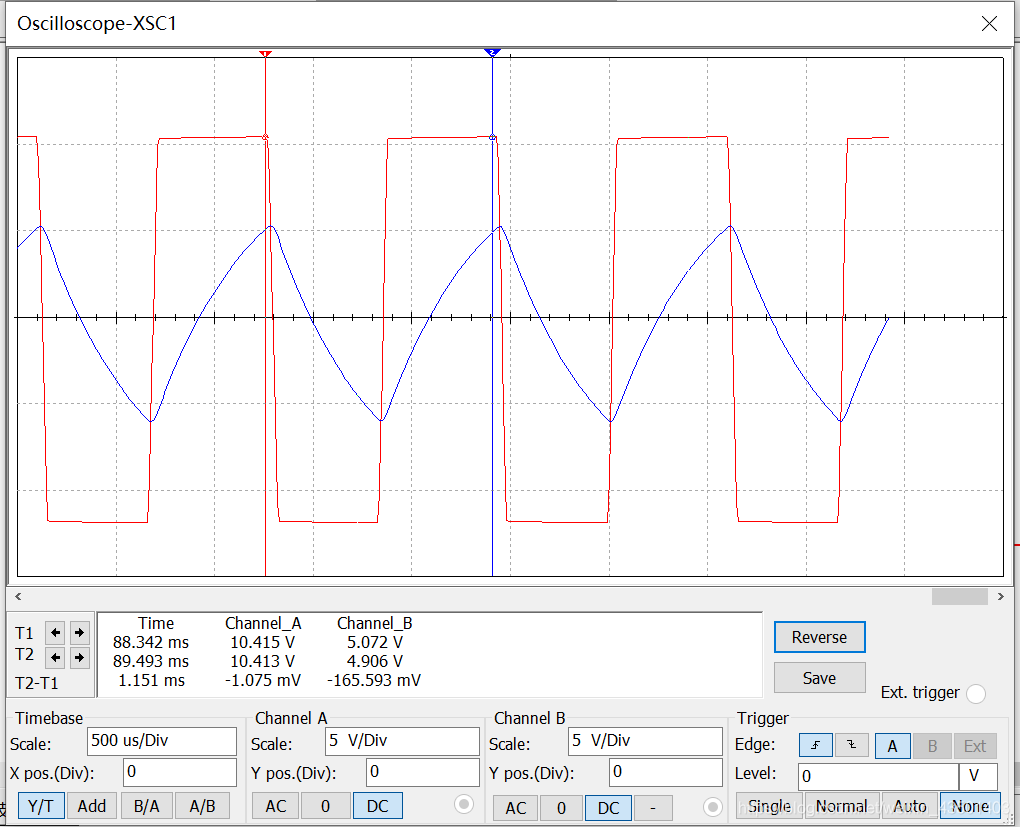
Task: Move cursor T2 right with arrow
Action: [79, 658]
